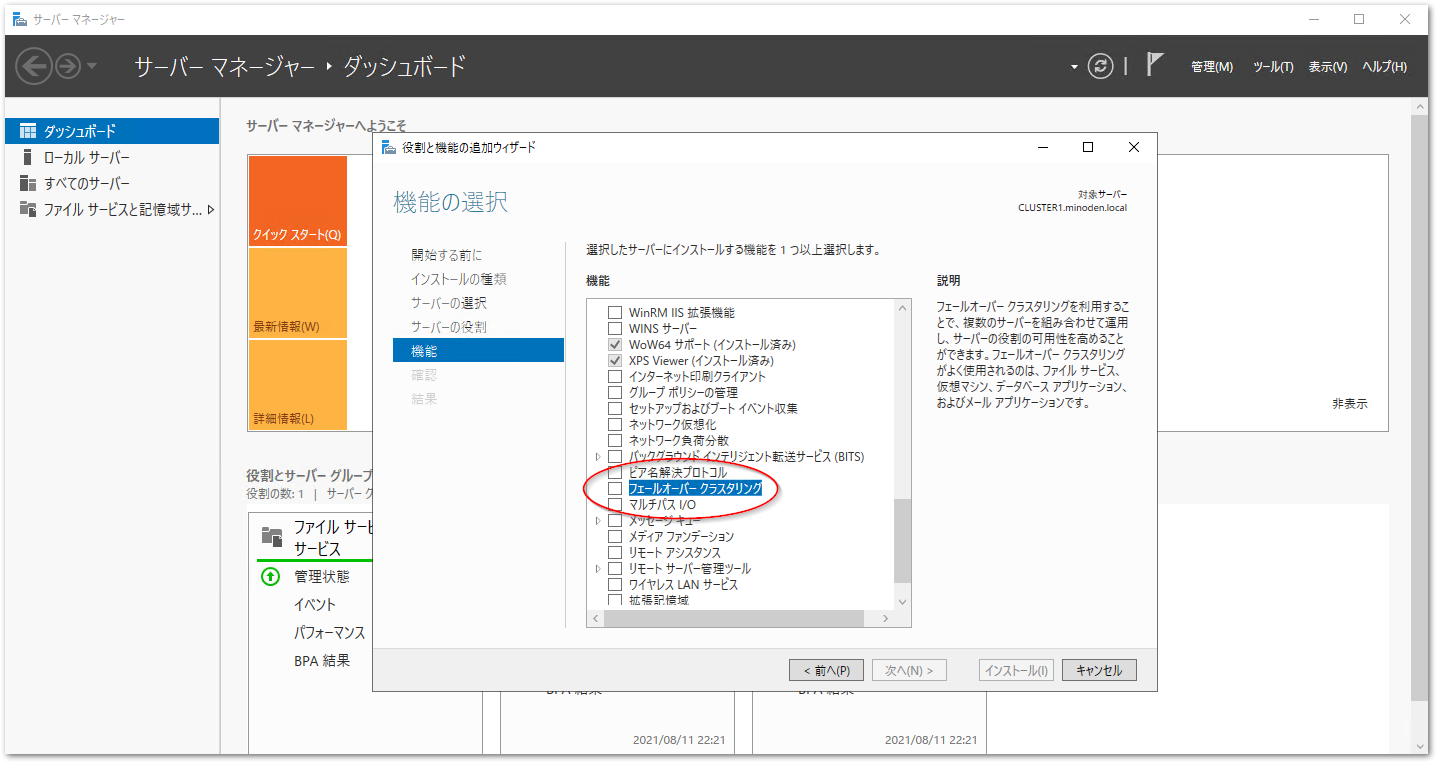Image resolution: width=1437 pixels, height=763 pixels.
Task: Open the ツール(T) menu
Action: (x=1272, y=66)
